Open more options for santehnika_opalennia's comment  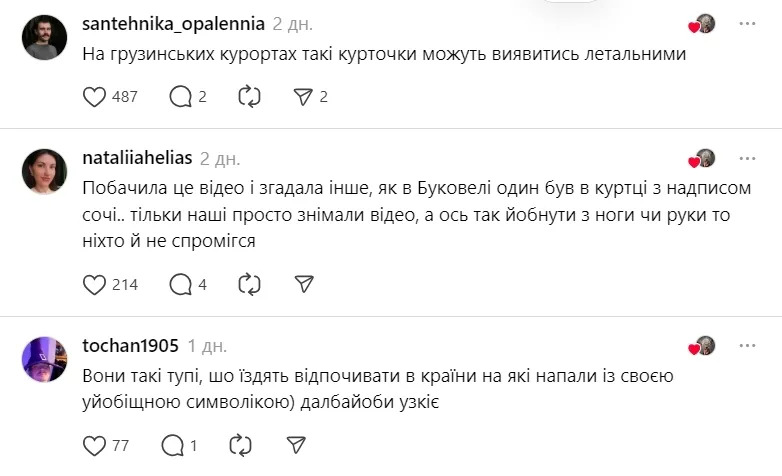(x=747, y=23)
